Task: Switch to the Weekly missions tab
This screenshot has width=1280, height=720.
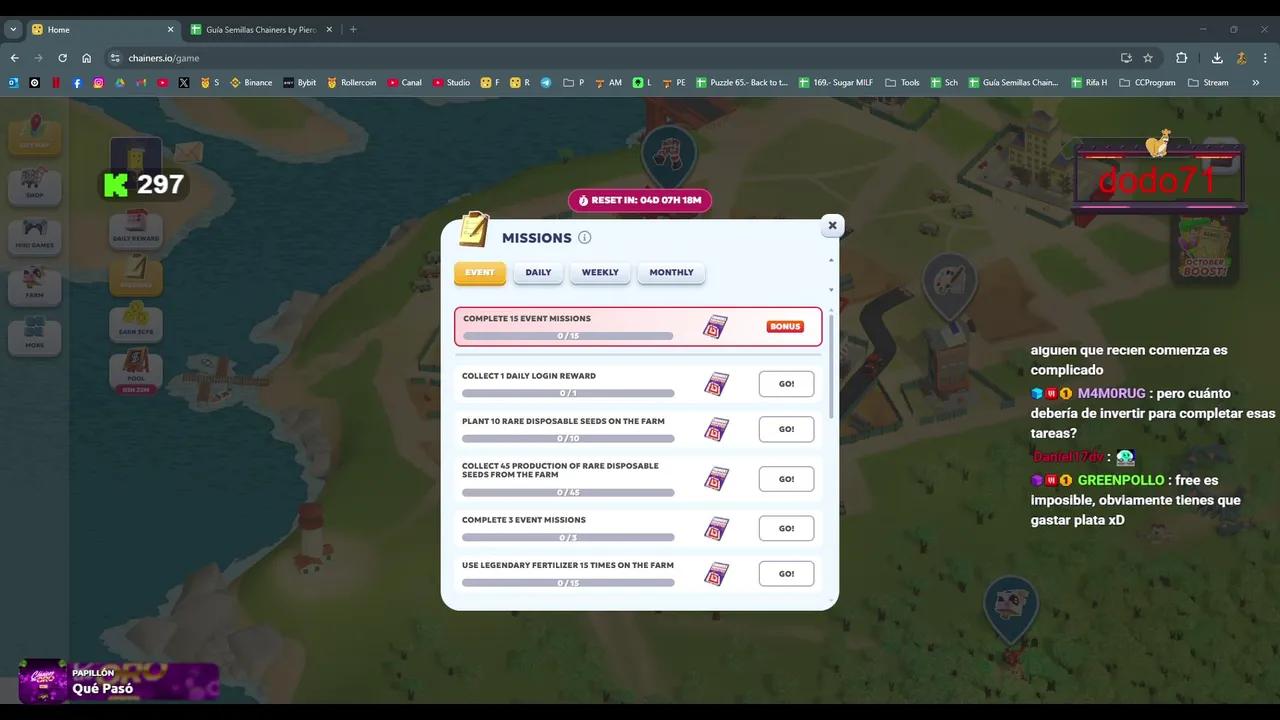Action: tap(600, 273)
